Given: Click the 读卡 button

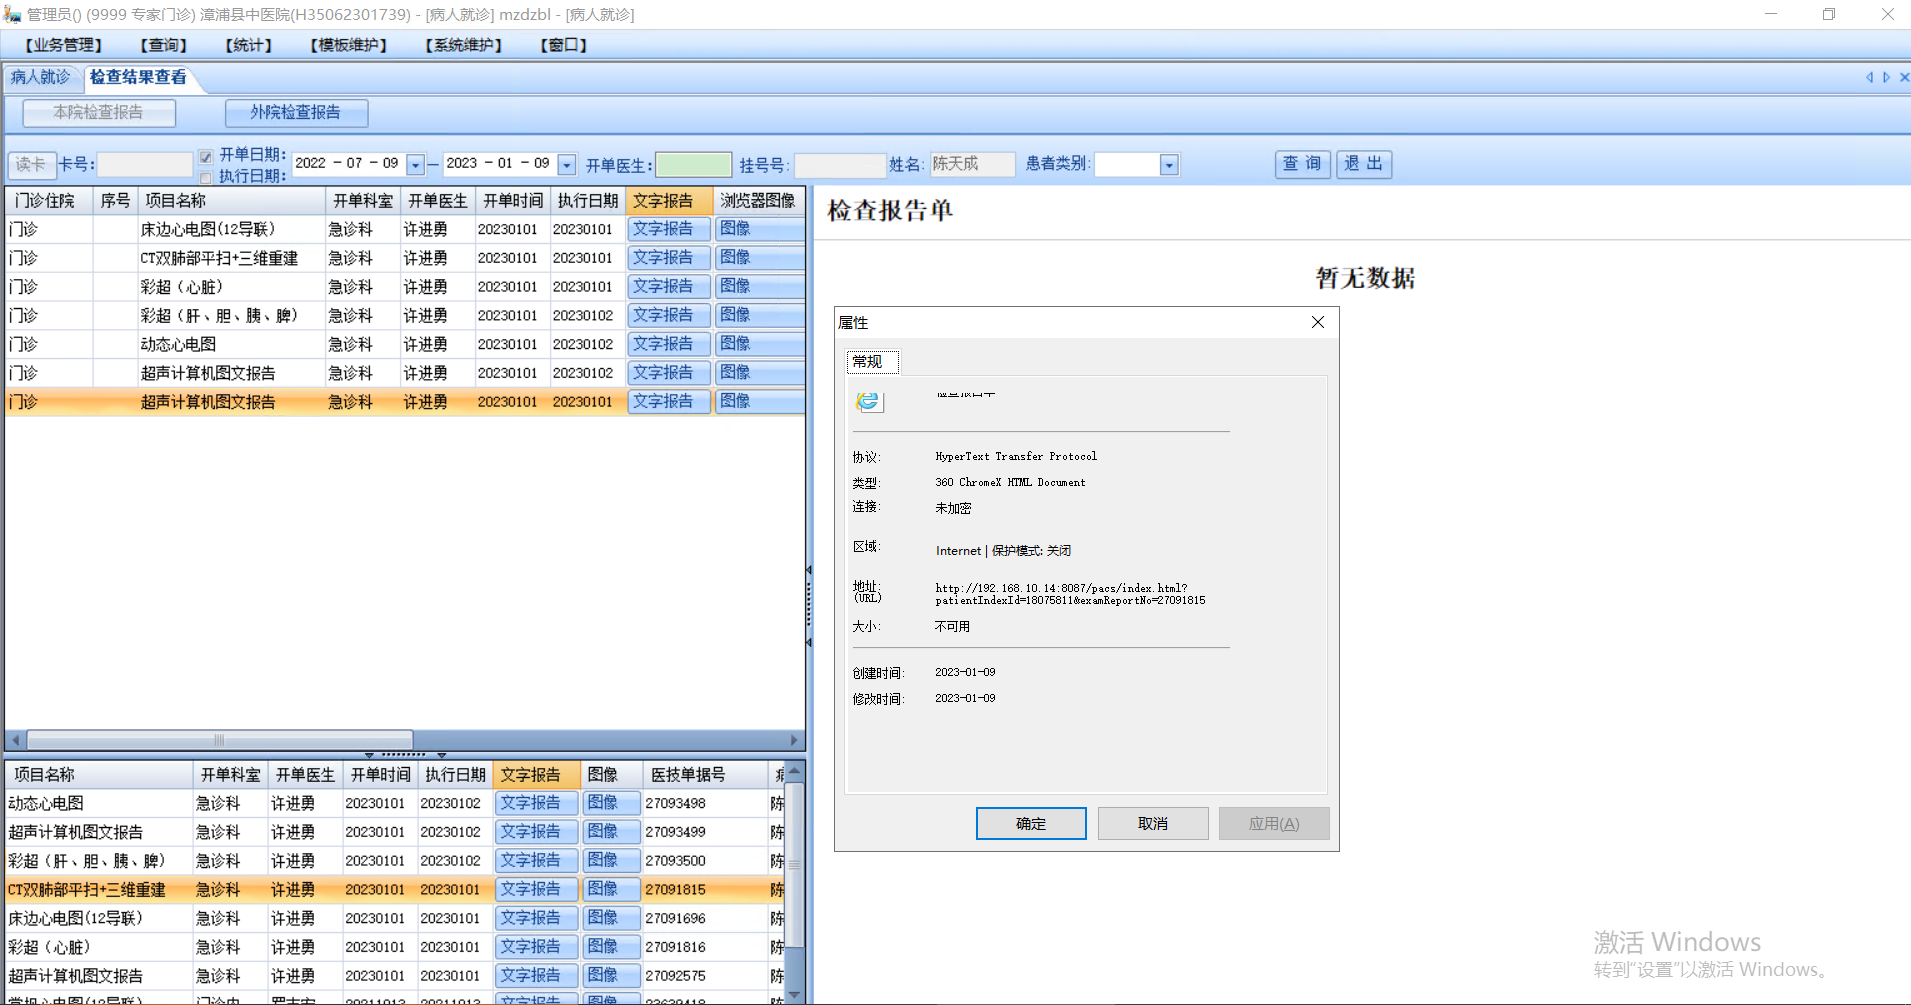Looking at the screenshot, I should 31,164.
